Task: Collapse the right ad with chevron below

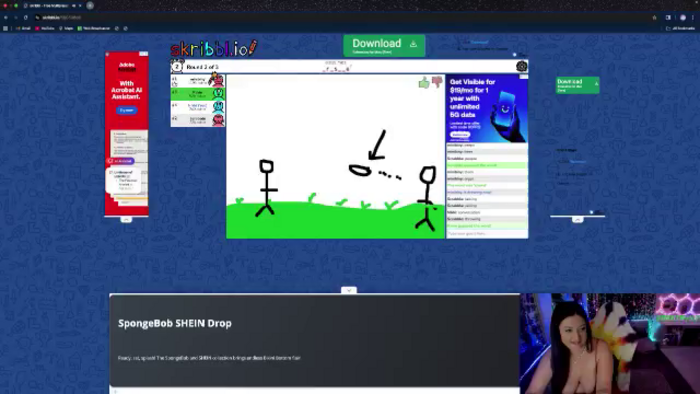Action: click(x=577, y=220)
